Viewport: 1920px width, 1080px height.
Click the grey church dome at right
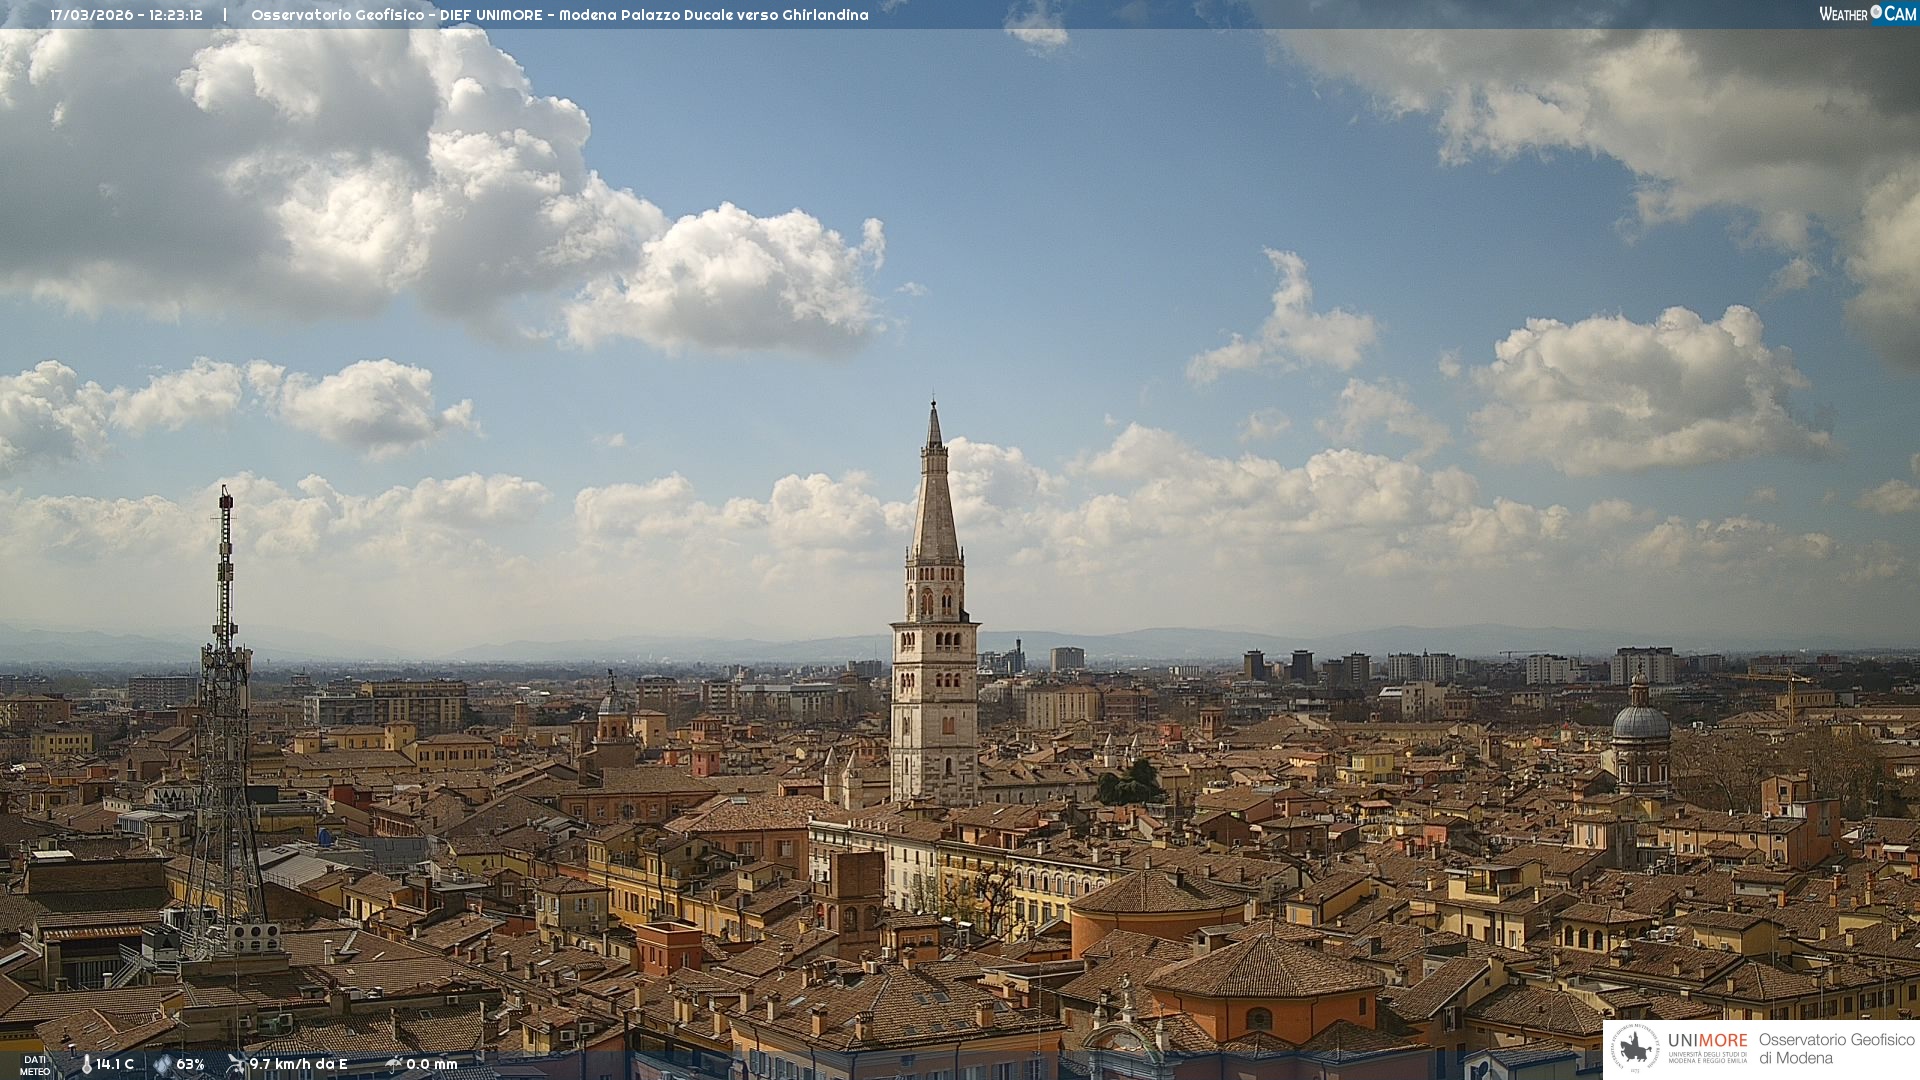coord(1640,722)
